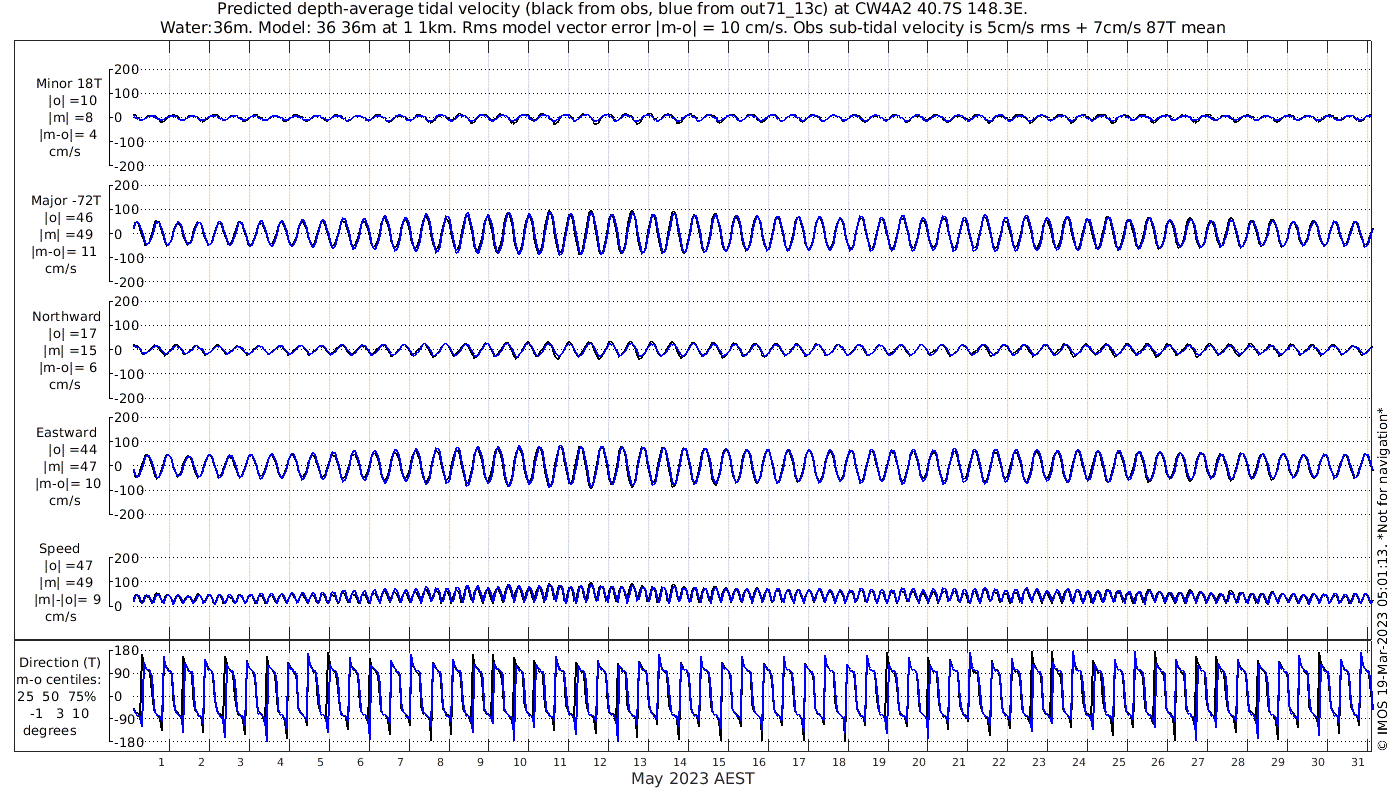Click the '180' tick on Direction axis
1400x800 pixels.
(x=125, y=651)
